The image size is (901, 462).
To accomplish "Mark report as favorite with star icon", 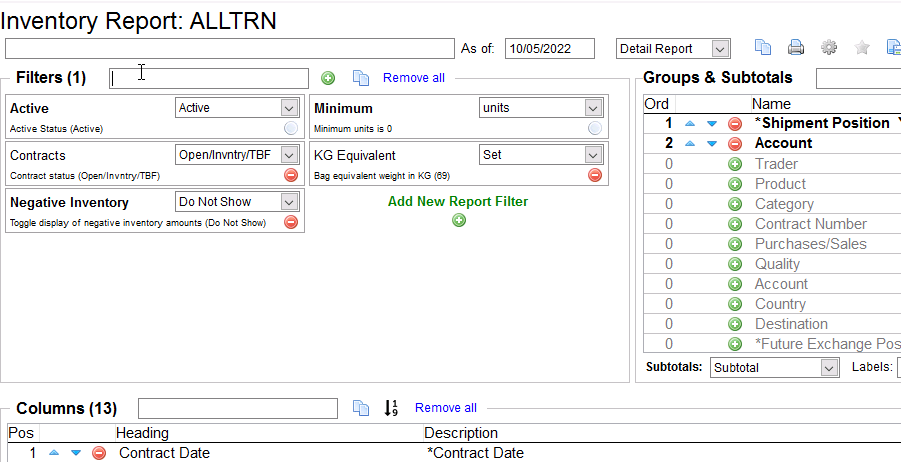I will coord(861,48).
